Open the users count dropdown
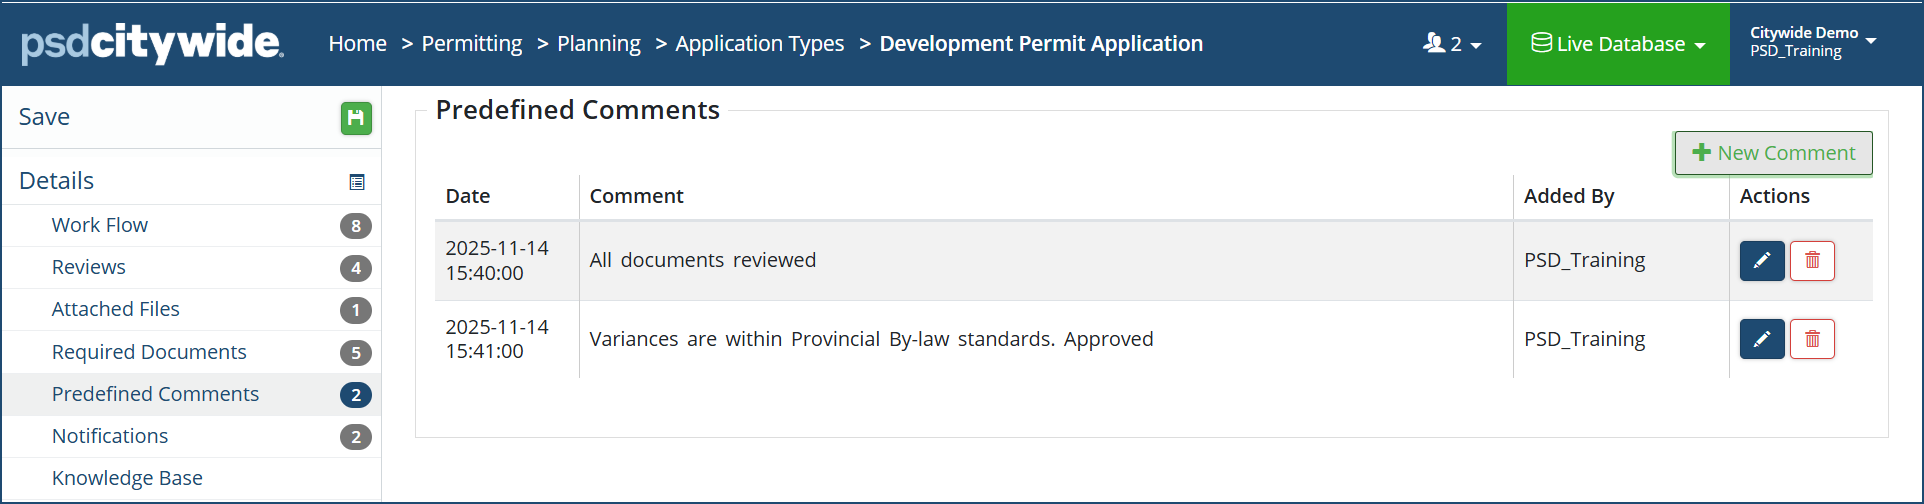This screenshot has height=504, width=1924. pyautogui.click(x=1451, y=44)
